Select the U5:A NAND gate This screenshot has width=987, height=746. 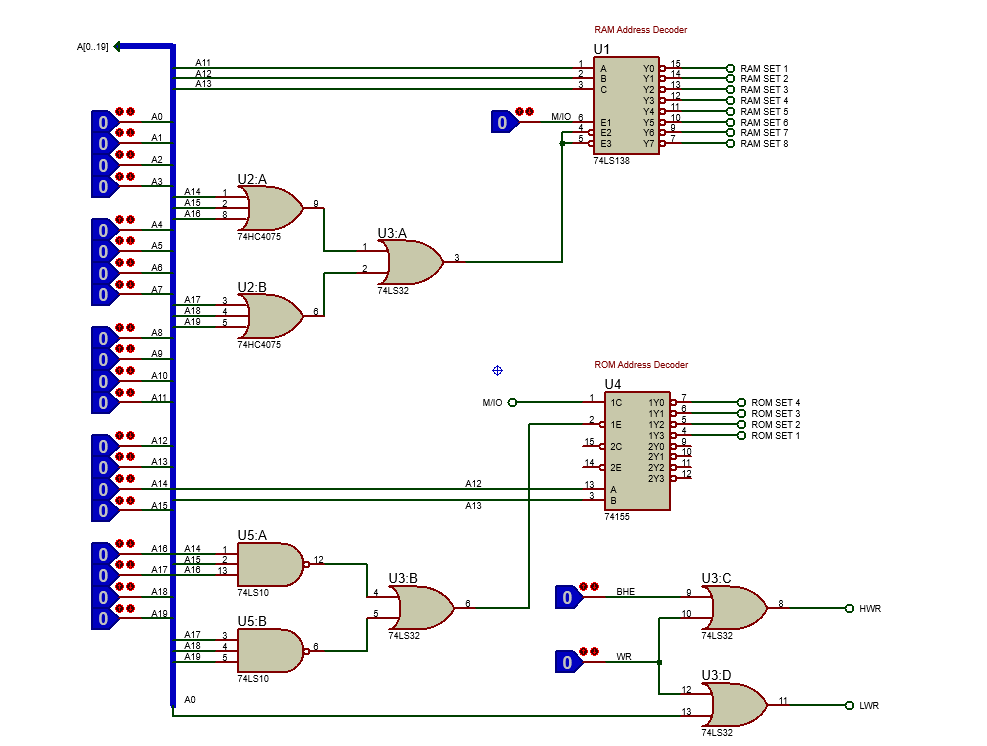point(271,565)
